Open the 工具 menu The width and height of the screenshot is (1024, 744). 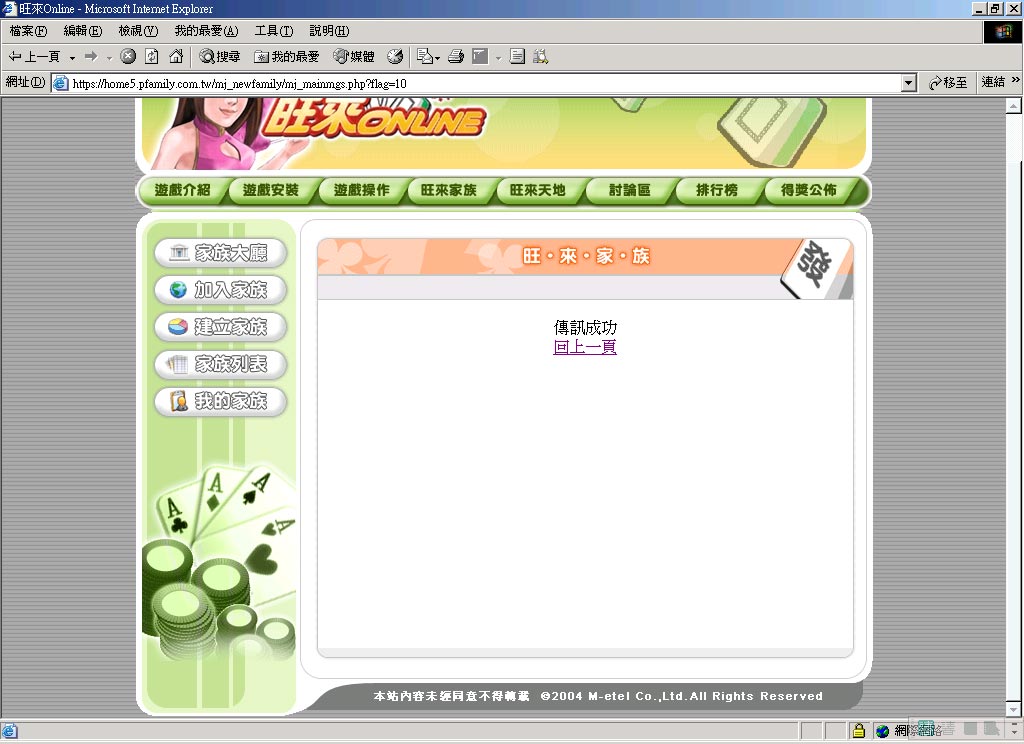pyautogui.click(x=273, y=31)
